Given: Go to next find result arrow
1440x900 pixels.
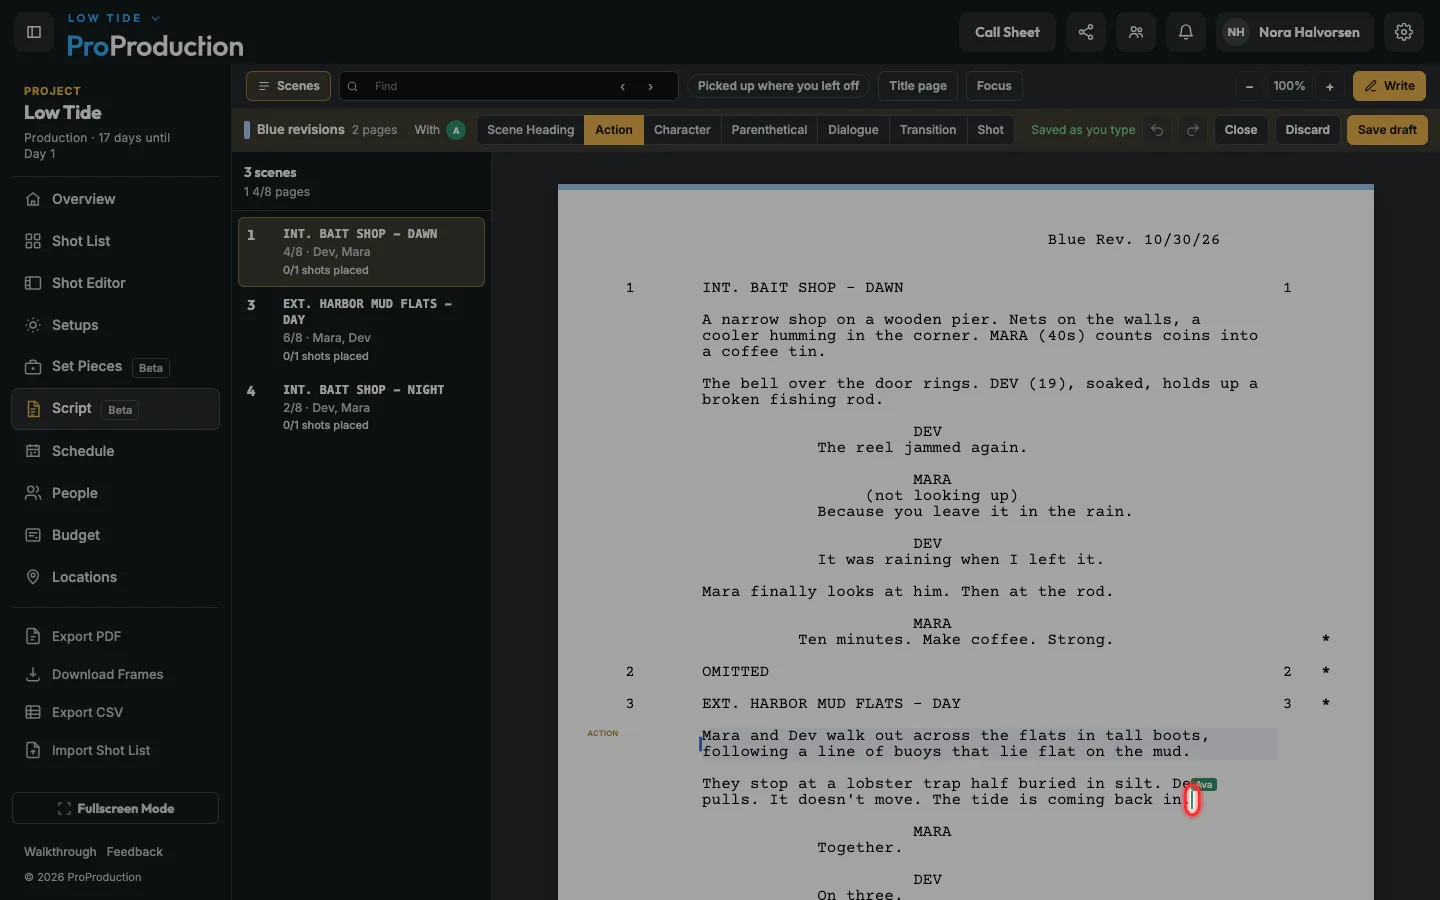Looking at the screenshot, I should click(x=650, y=87).
